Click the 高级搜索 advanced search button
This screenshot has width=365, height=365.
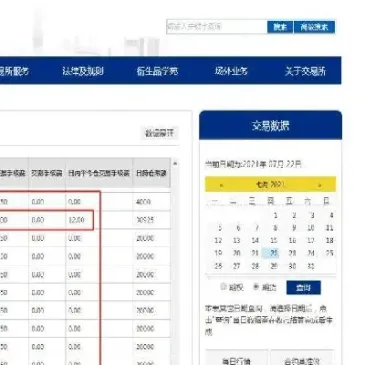[314, 27]
